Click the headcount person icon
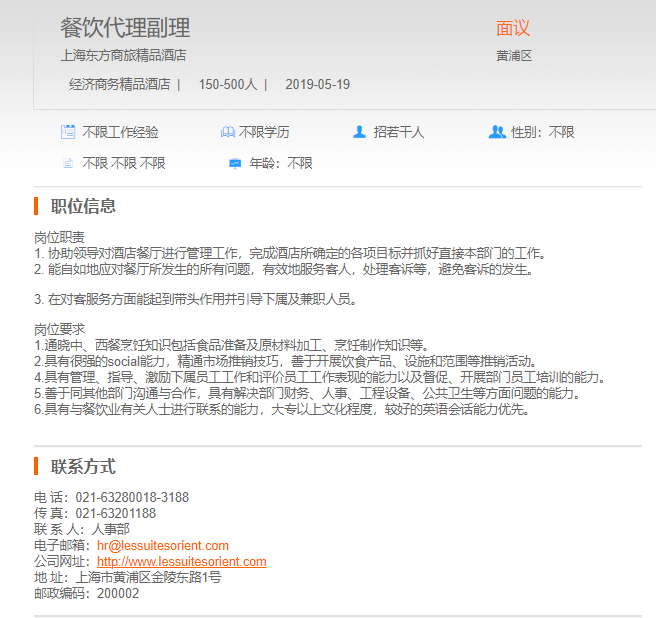The image size is (656, 618). (x=359, y=132)
